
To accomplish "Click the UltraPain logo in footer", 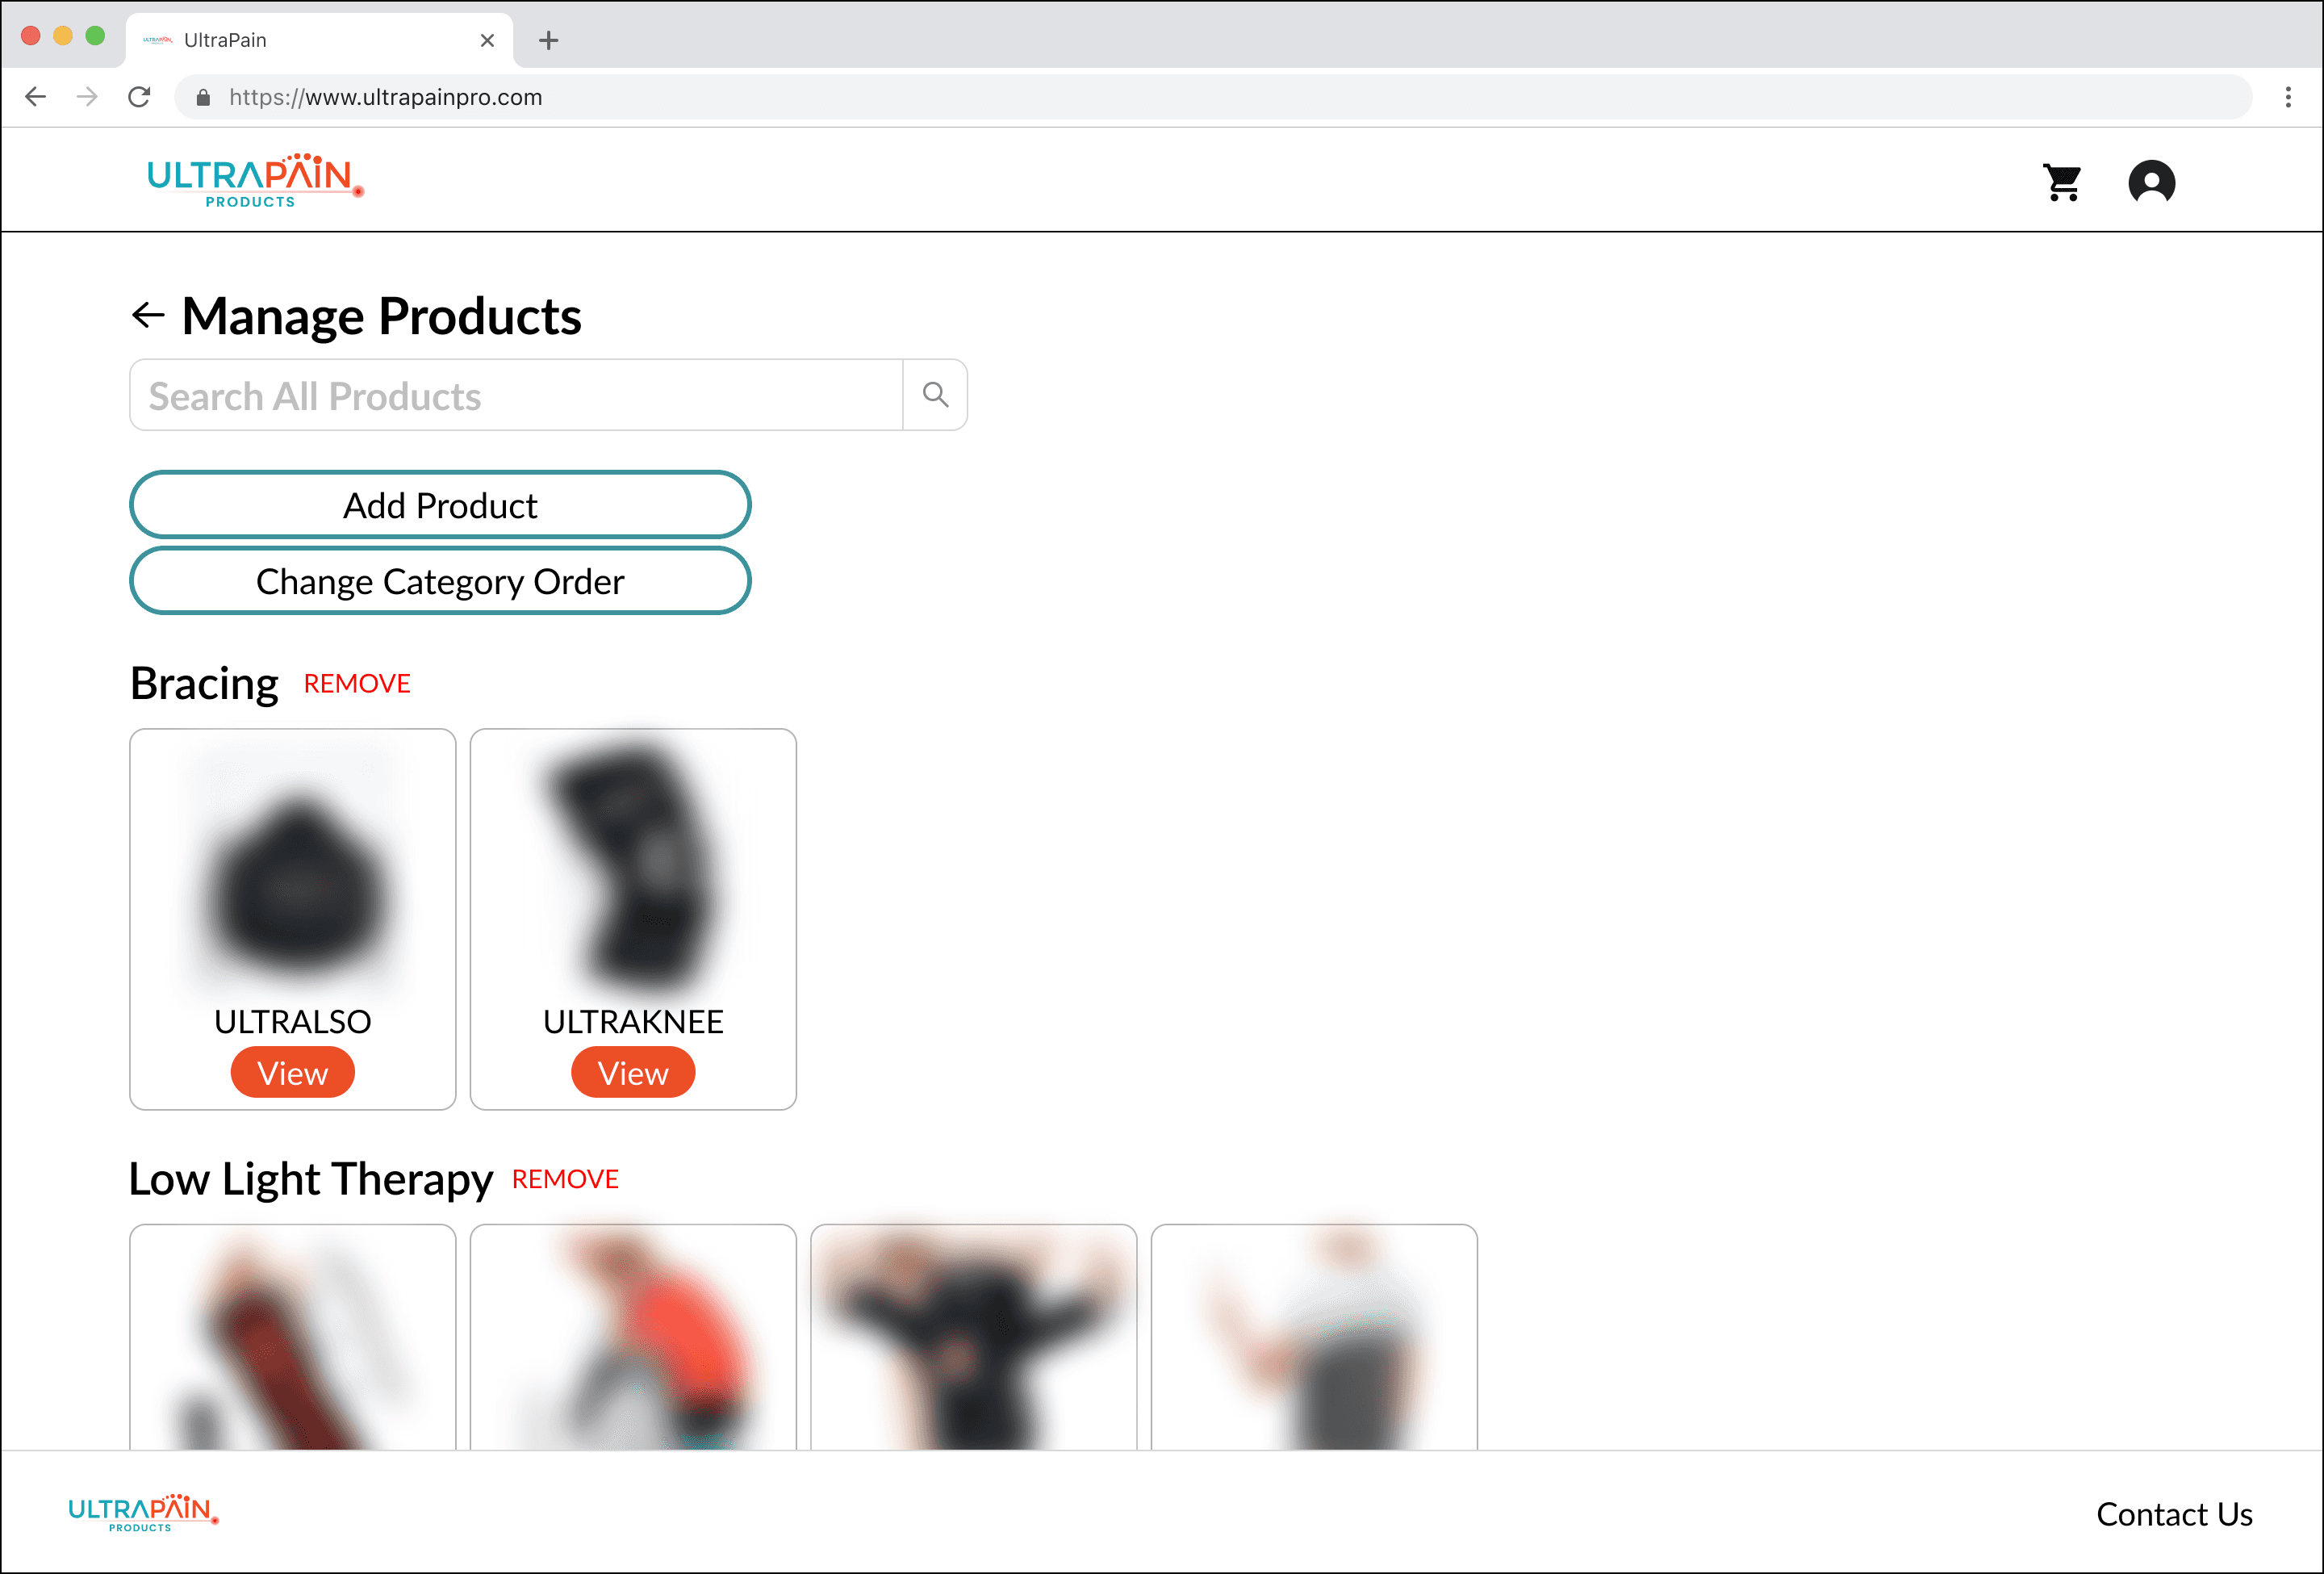I will point(143,1513).
